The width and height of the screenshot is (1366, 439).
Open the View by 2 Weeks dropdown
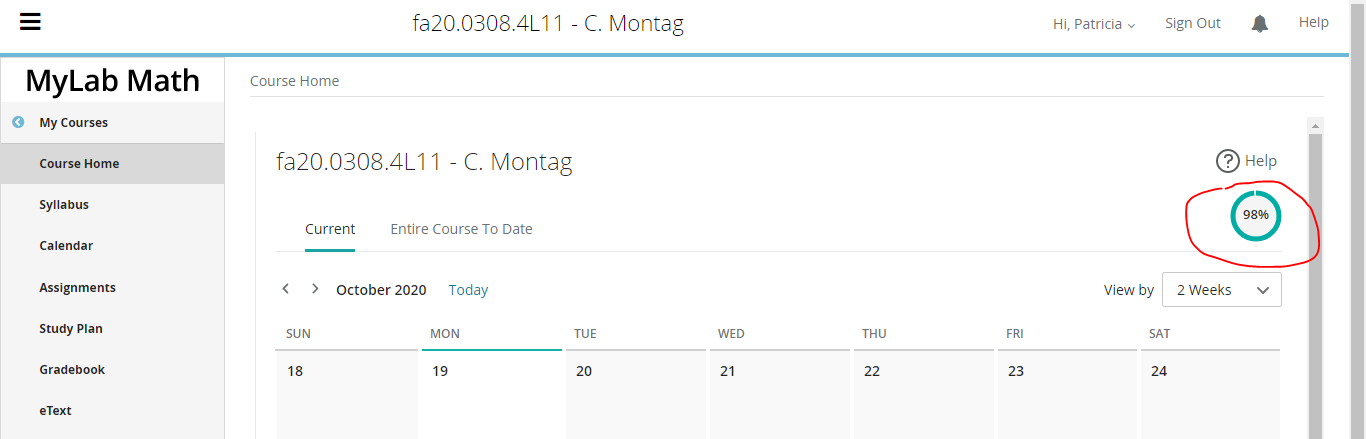[x=1221, y=290]
